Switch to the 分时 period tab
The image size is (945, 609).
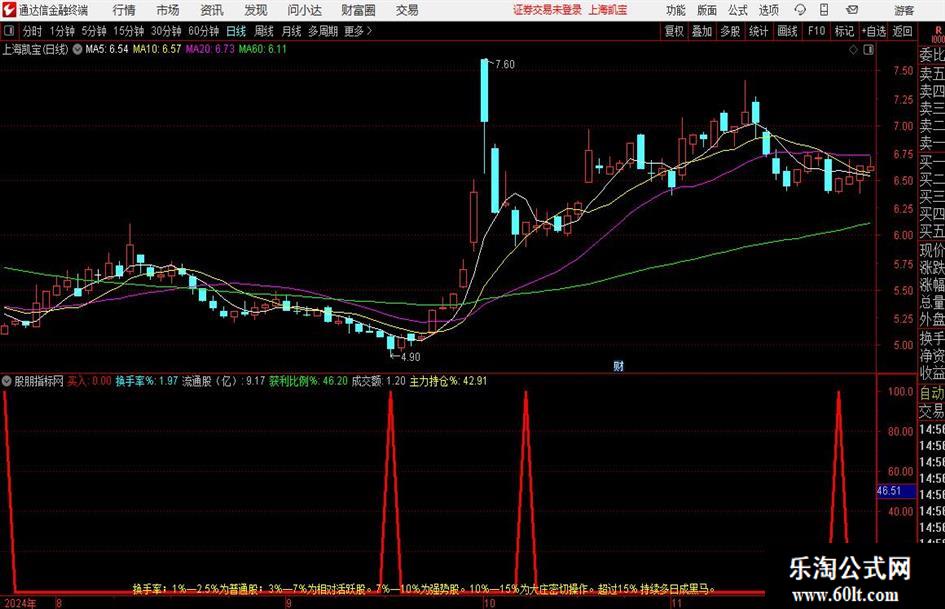click(32, 31)
